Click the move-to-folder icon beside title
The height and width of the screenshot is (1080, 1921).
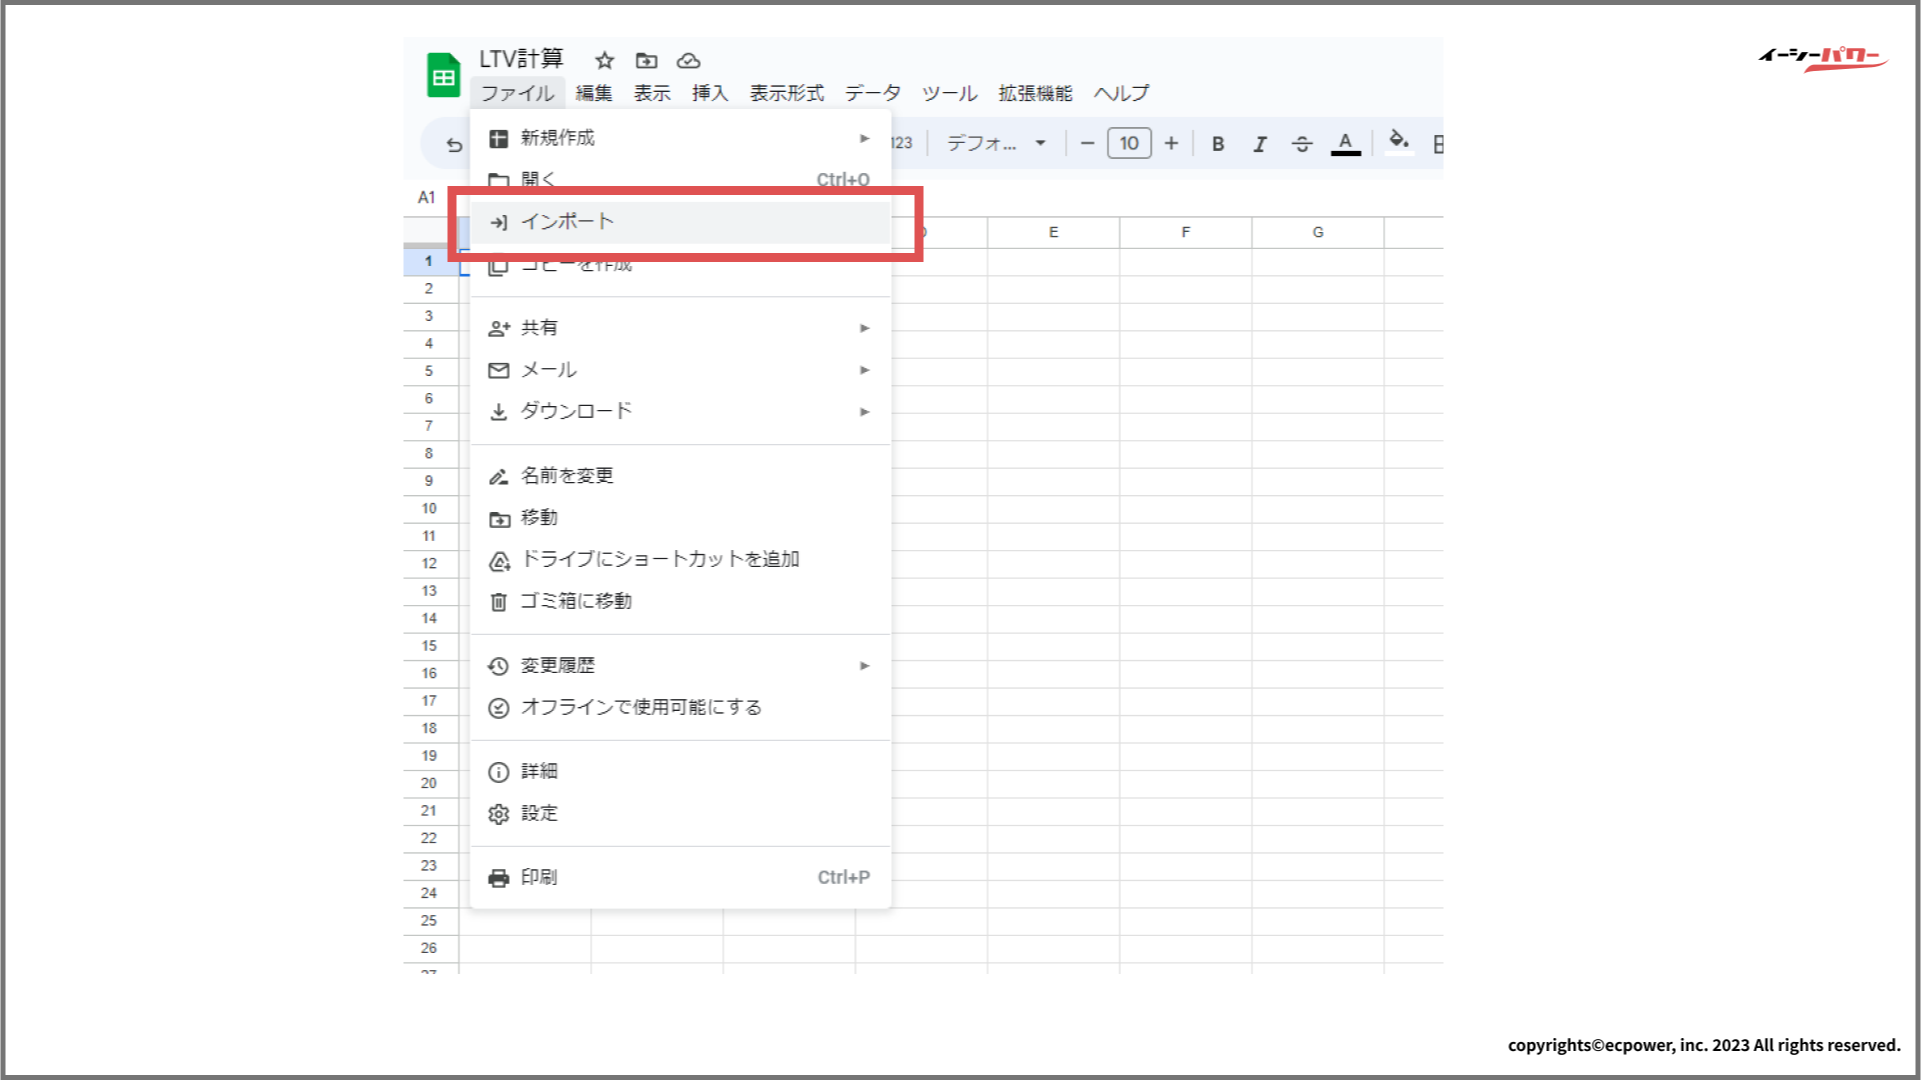647,60
